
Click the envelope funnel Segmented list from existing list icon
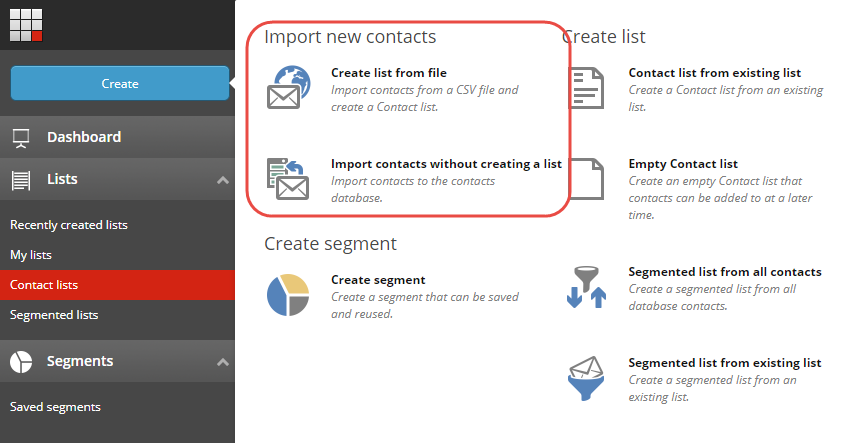click(x=586, y=378)
